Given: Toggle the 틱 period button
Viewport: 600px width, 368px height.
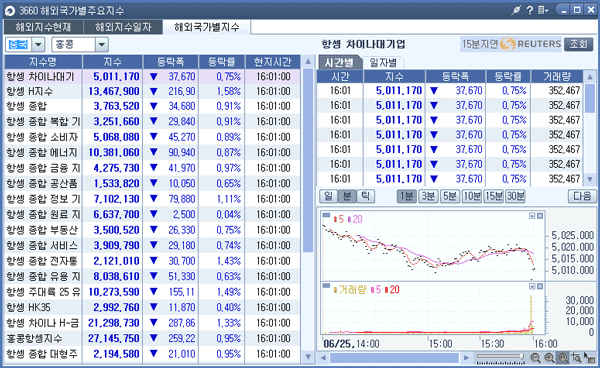Looking at the screenshot, I should click(365, 196).
